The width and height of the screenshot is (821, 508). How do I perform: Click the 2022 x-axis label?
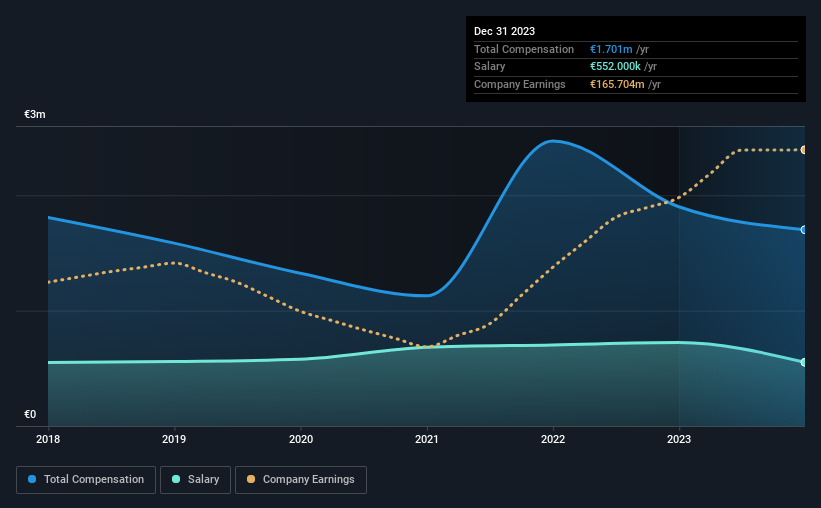(x=553, y=439)
